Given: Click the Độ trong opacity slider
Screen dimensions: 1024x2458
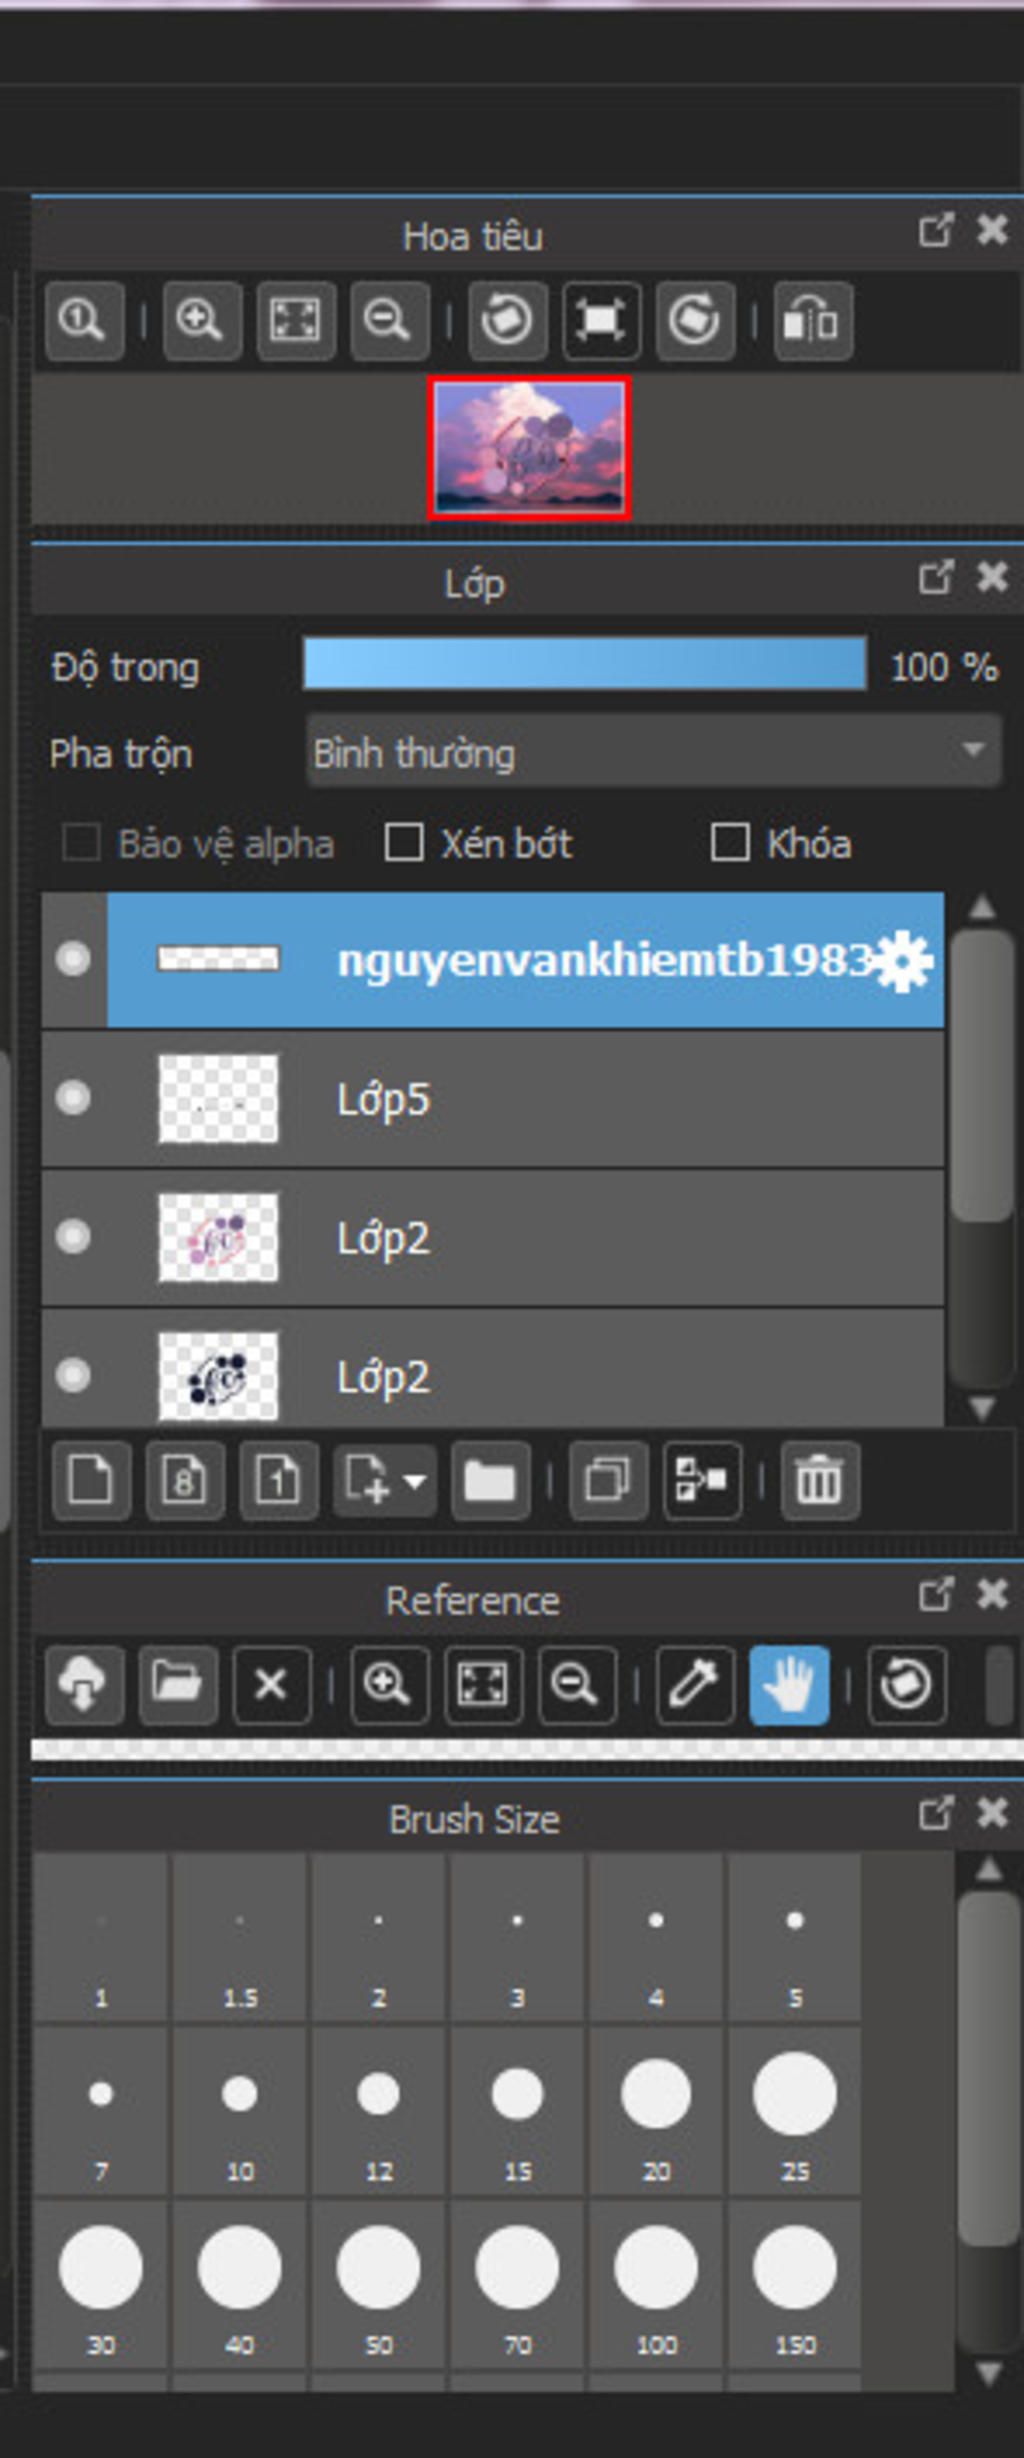Looking at the screenshot, I should (x=585, y=664).
